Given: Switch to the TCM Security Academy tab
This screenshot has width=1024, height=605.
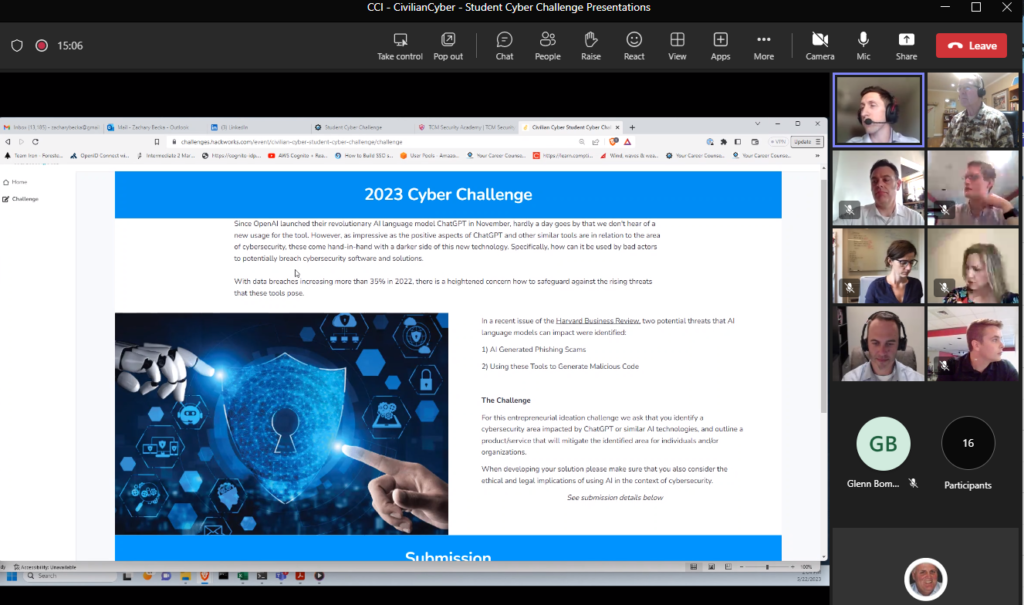Looking at the screenshot, I should tap(466, 127).
